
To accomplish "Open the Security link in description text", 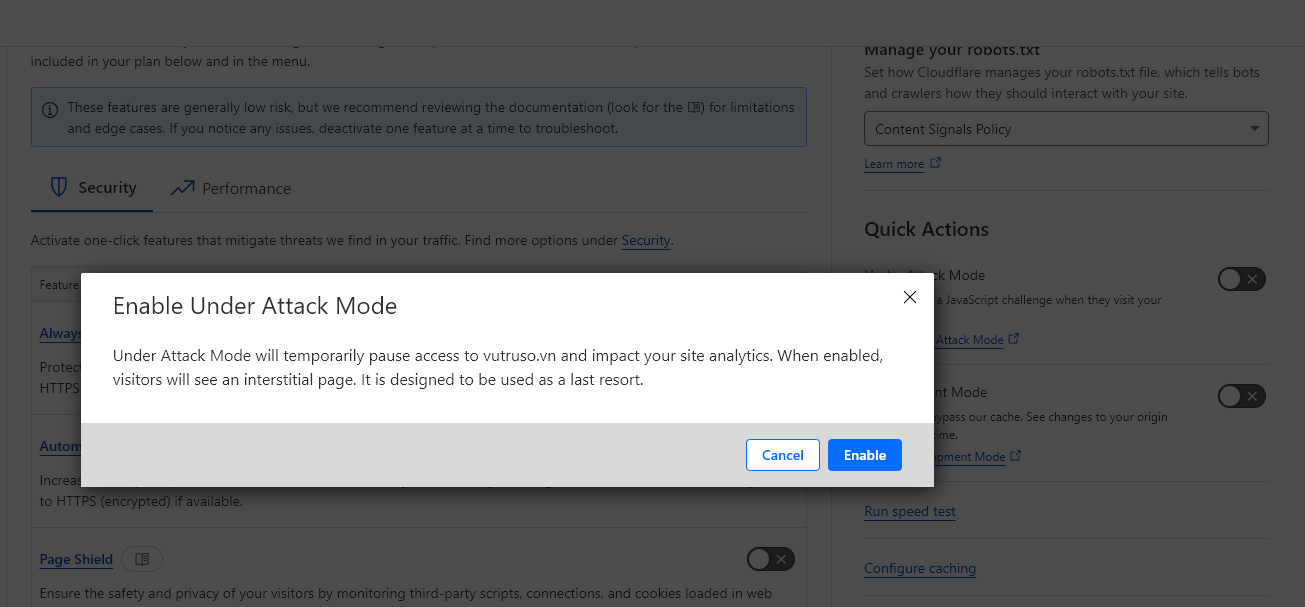I will pyautogui.click(x=646, y=240).
